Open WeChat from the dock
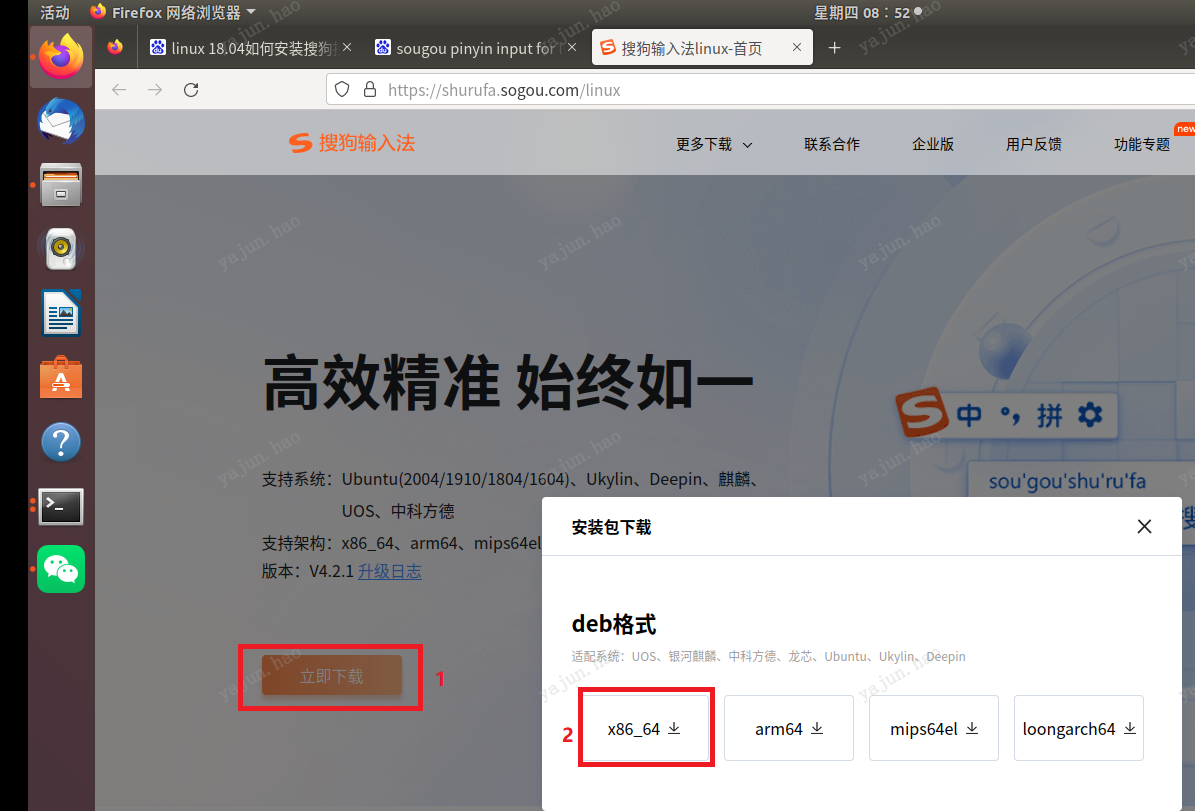Image resolution: width=1195 pixels, height=811 pixels. (x=61, y=569)
